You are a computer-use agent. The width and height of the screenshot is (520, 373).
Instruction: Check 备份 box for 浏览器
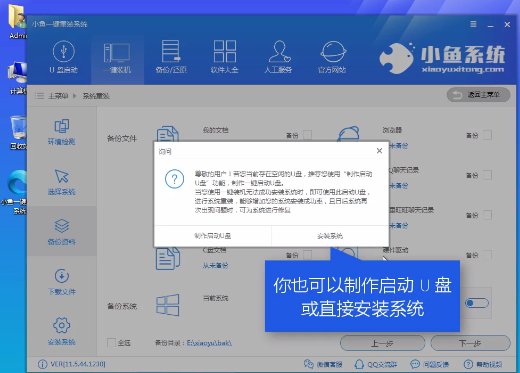487,135
